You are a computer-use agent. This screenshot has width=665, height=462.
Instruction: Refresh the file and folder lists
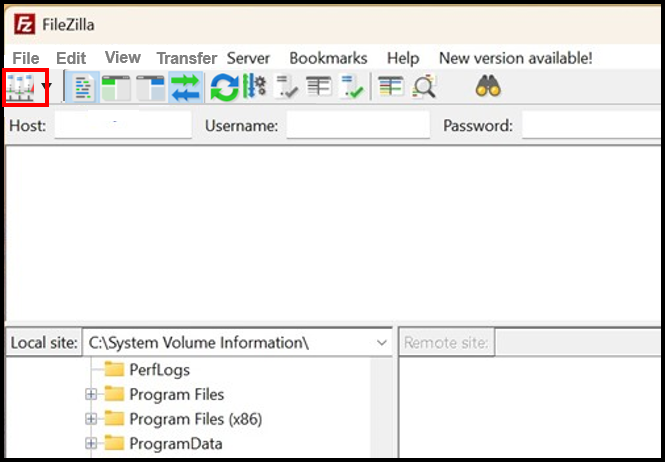point(225,88)
